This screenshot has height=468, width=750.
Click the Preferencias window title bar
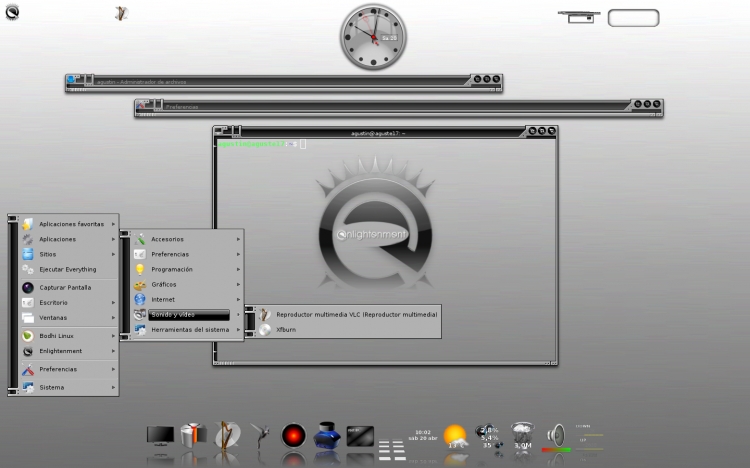coord(397,106)
